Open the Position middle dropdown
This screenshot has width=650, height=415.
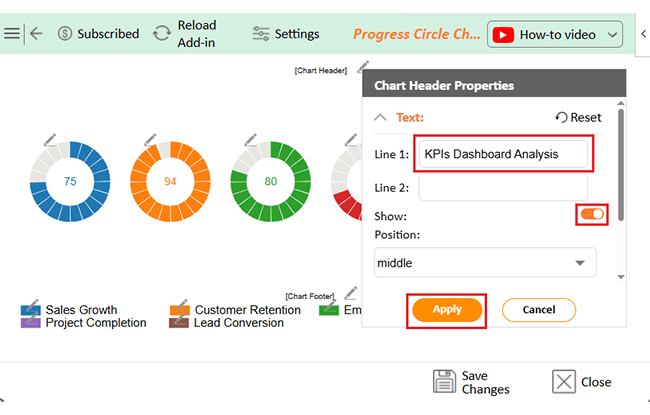[485, 263]
